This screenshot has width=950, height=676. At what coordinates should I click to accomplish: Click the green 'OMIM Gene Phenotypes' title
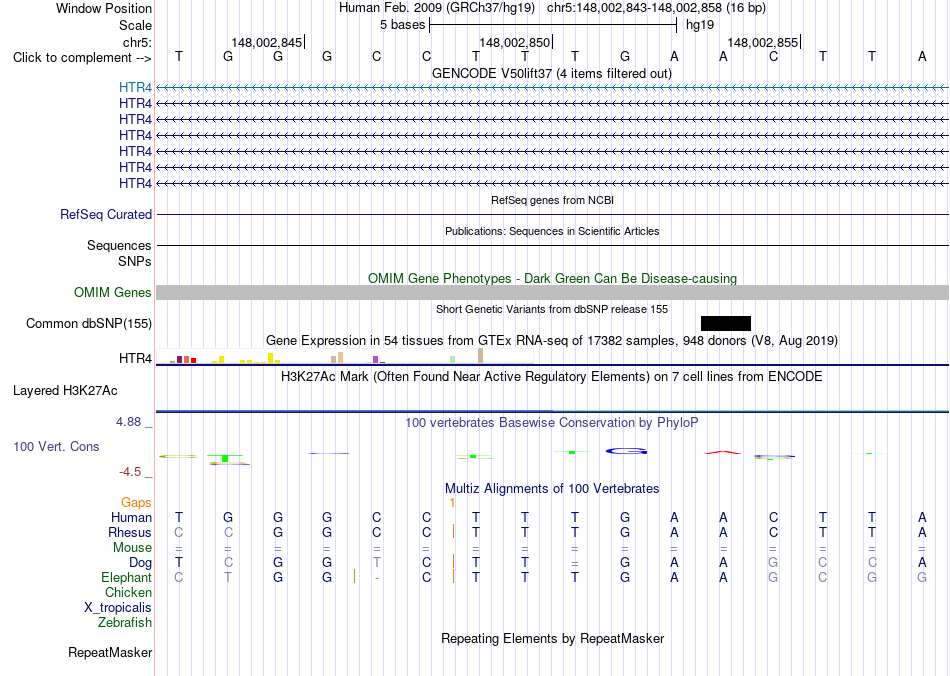[553, 279]
